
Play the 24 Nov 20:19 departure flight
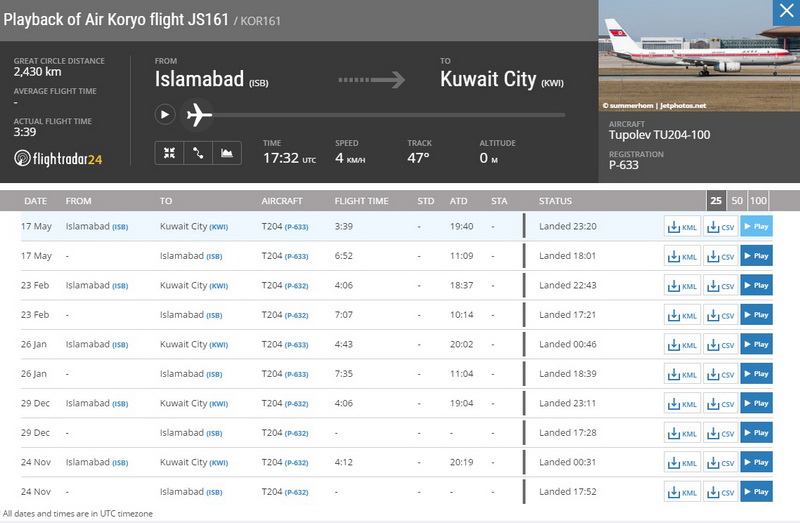pyautogui.click(x=757, y=462)
